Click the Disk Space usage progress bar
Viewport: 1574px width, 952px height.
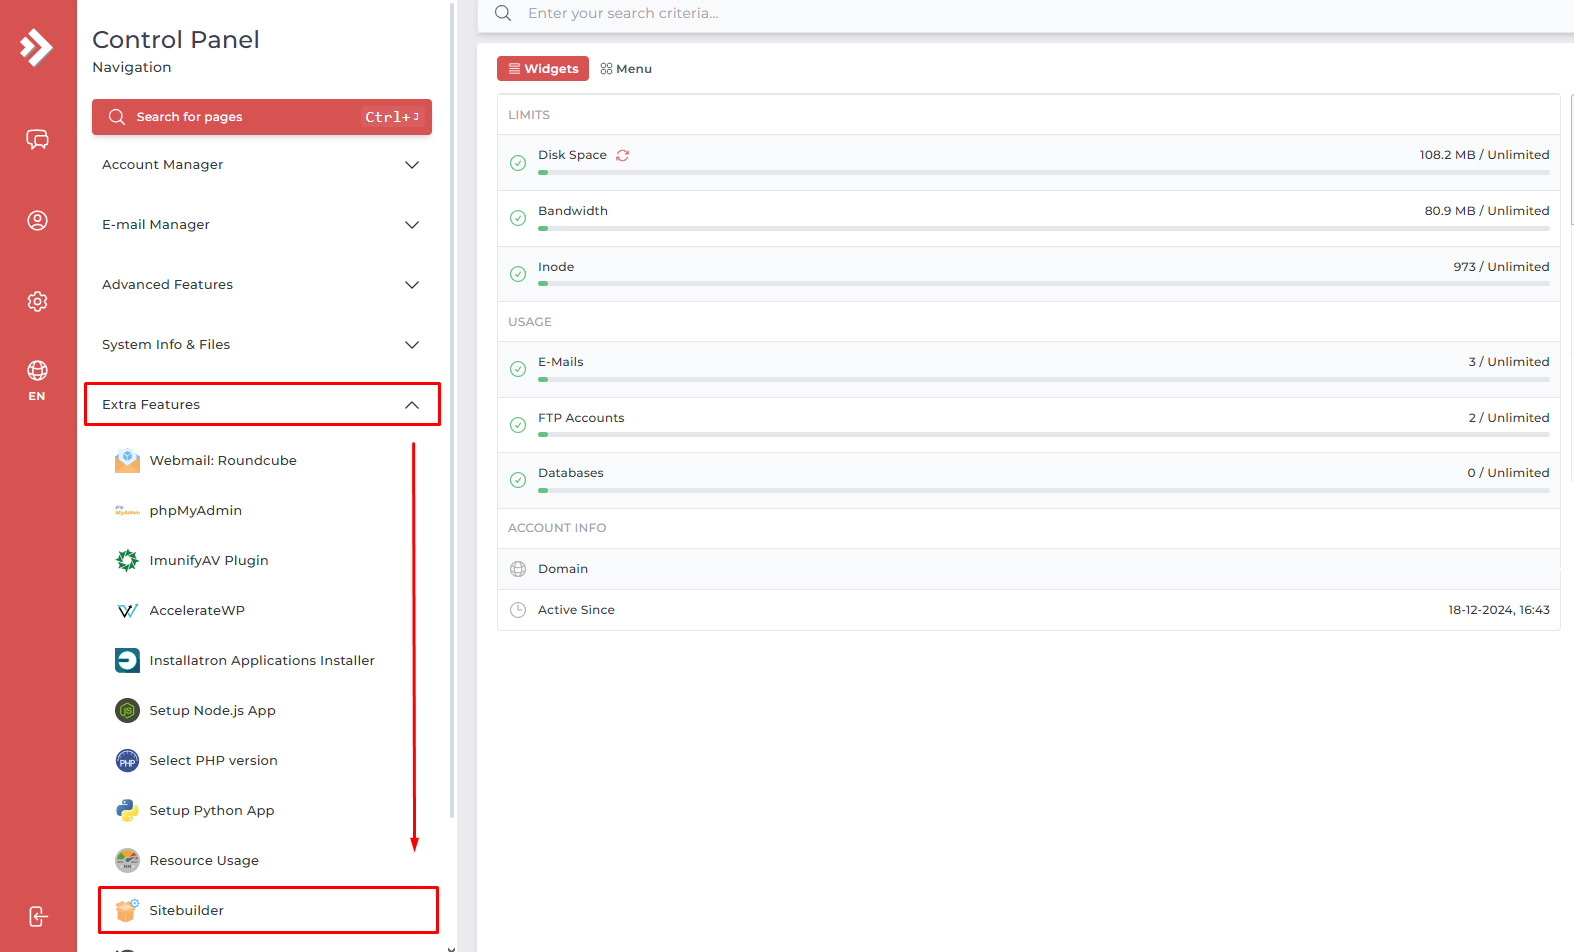point(1043,173)
